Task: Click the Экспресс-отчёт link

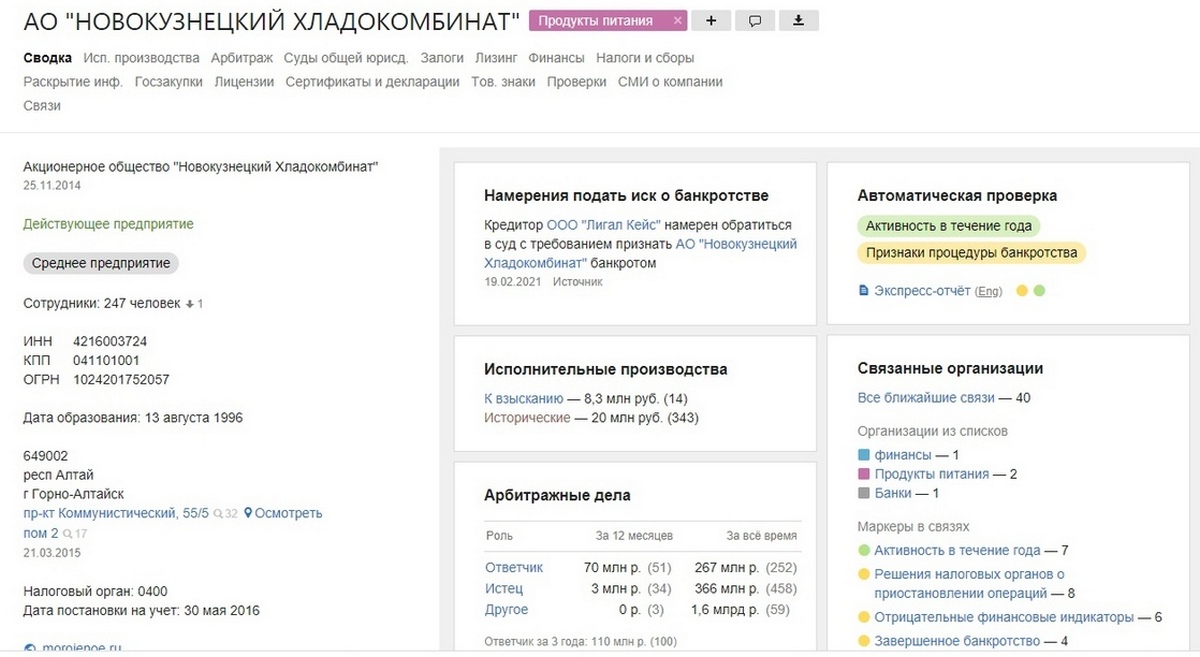Action: (922, 291)
